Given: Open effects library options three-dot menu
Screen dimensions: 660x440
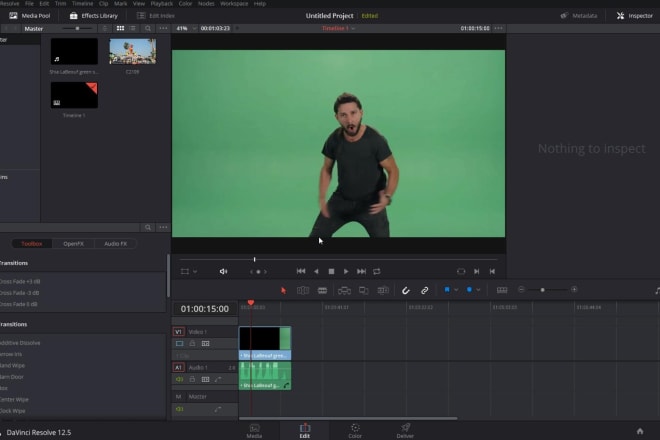Looking at the screenshot, I should 163,227.
